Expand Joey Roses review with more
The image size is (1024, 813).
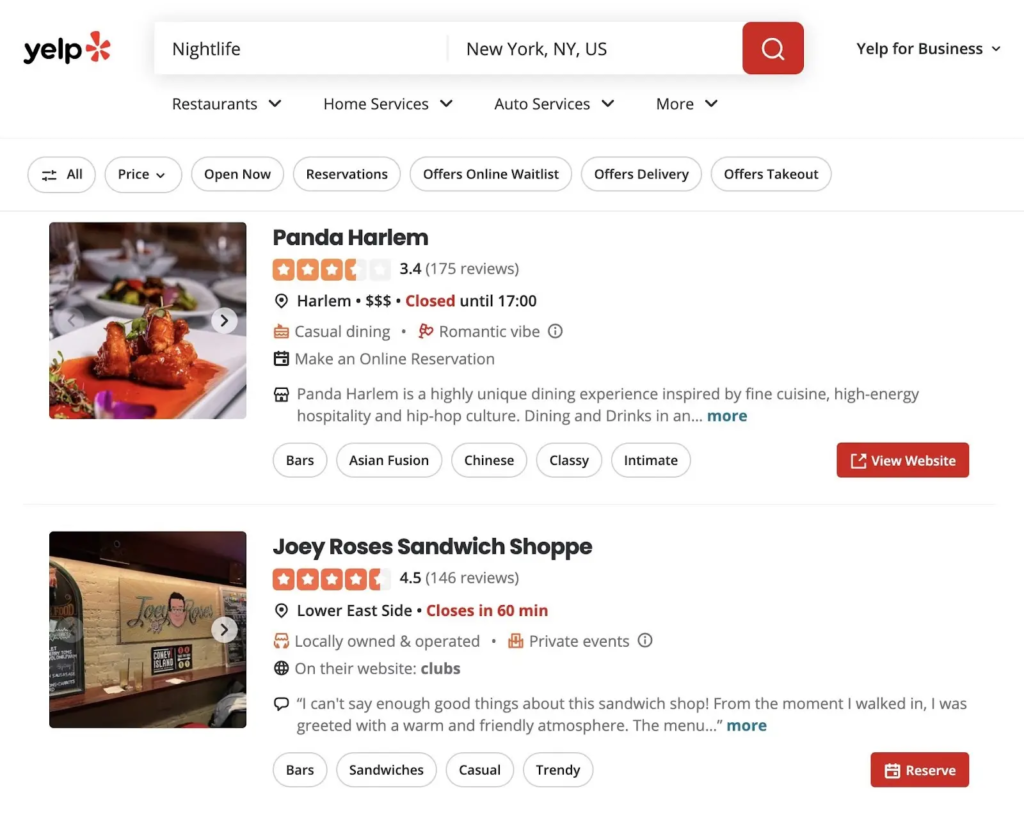746,725
